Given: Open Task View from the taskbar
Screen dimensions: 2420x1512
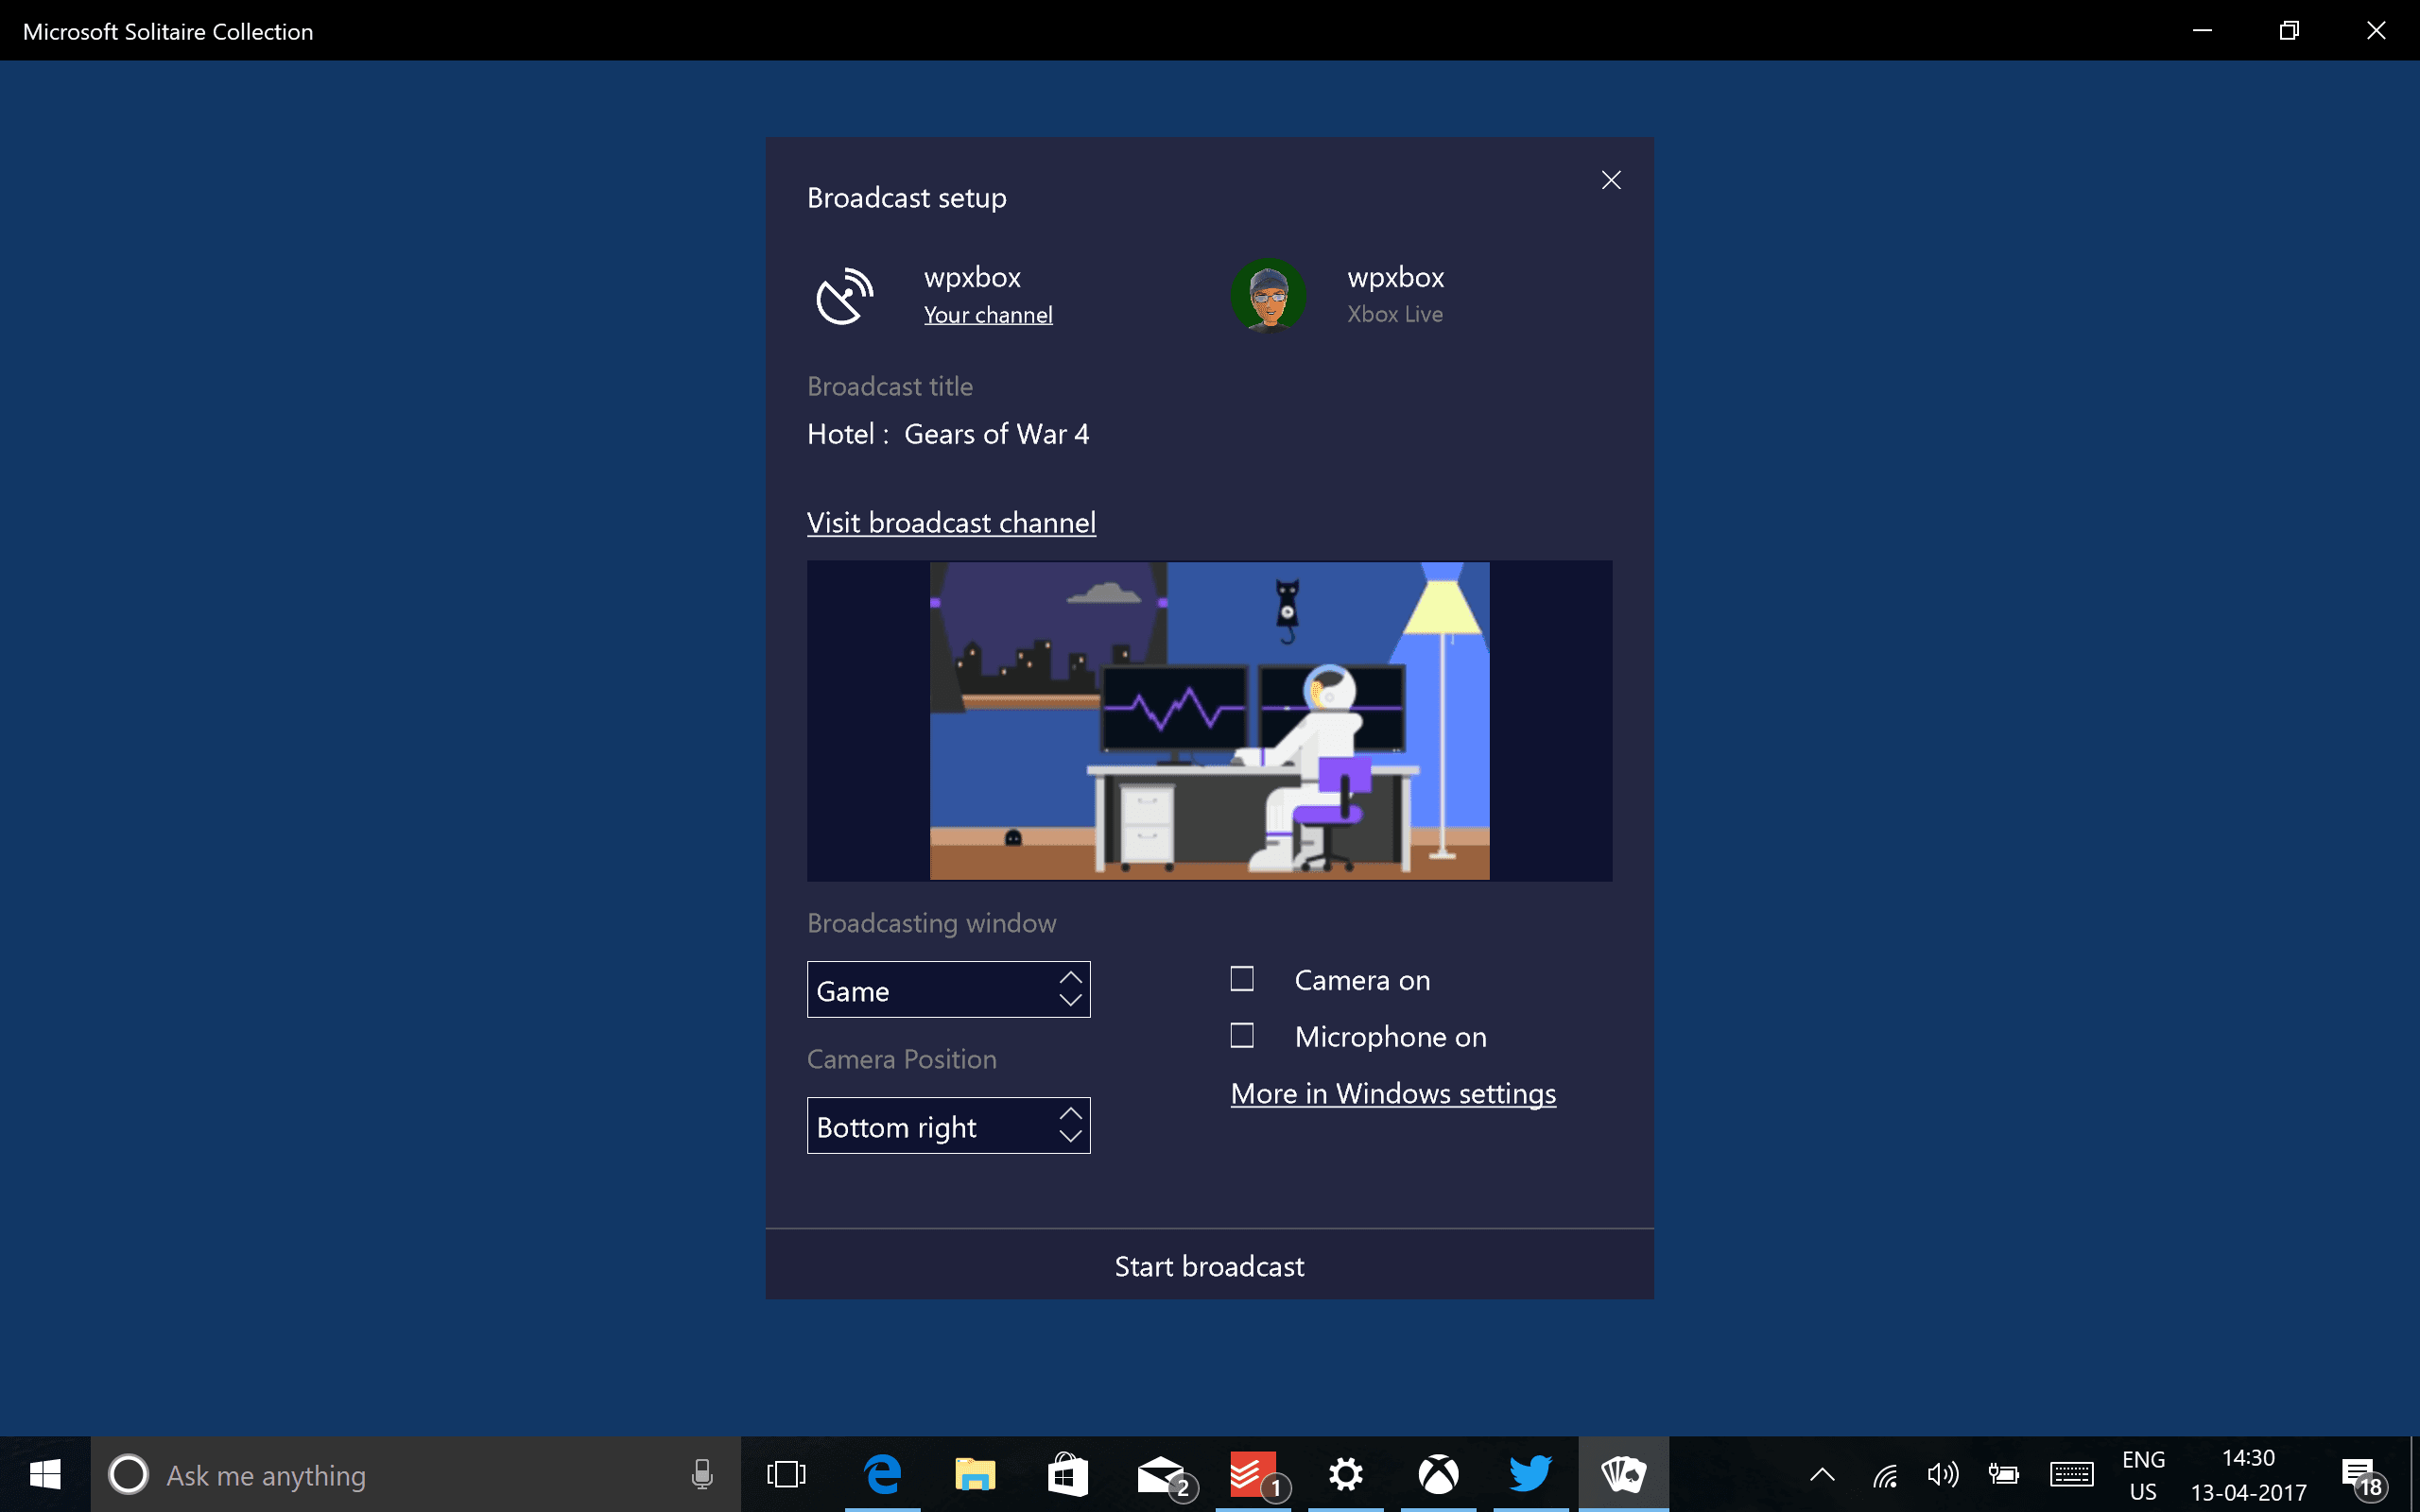Looking at the screenshot, I should click(x=786, y=1474).
